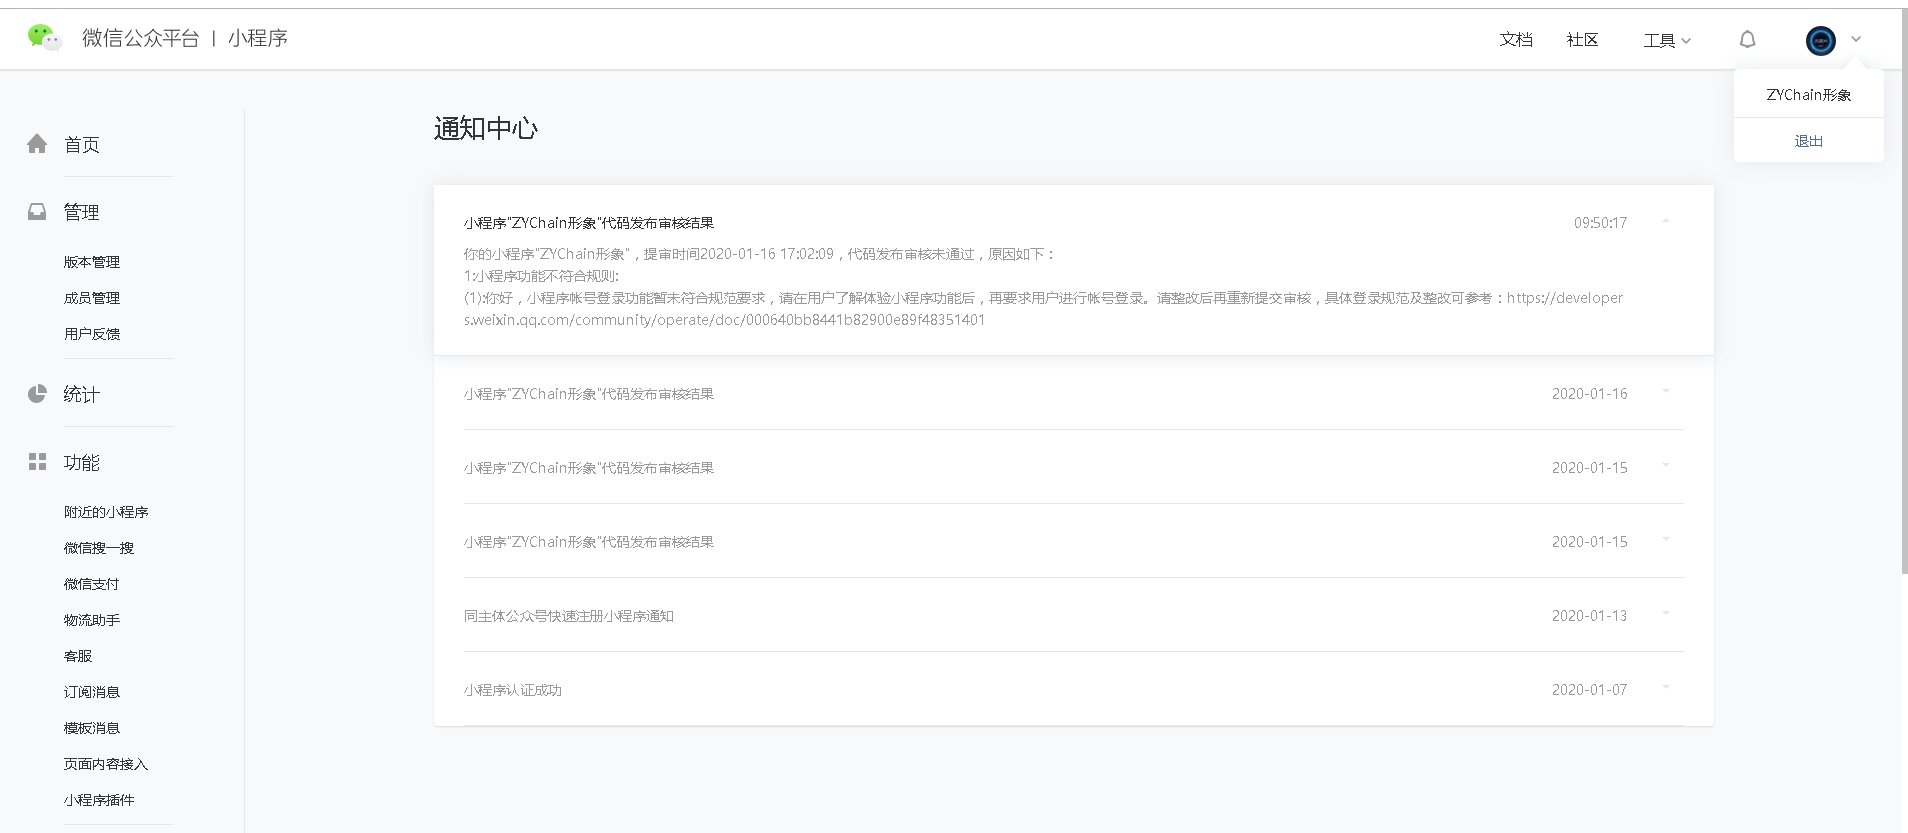Viewport: 1908px width, 833px height.
Task: Go to 首页 in sidebar
Action: coord(82,145)
